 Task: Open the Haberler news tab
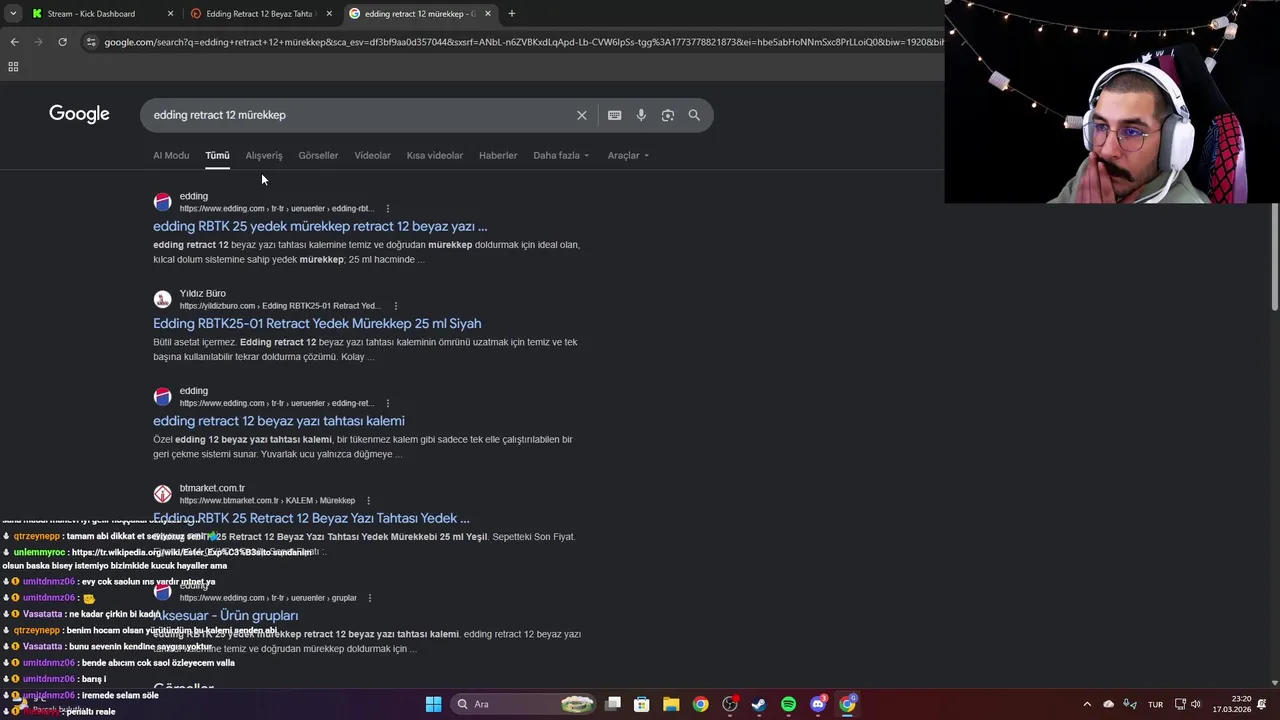click(498, 155)
